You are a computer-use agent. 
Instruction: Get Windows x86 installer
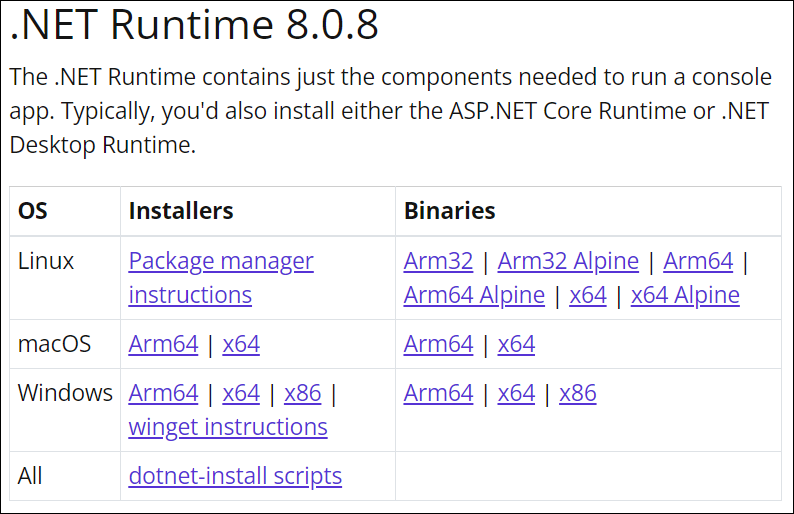click(x=303, y=394)
